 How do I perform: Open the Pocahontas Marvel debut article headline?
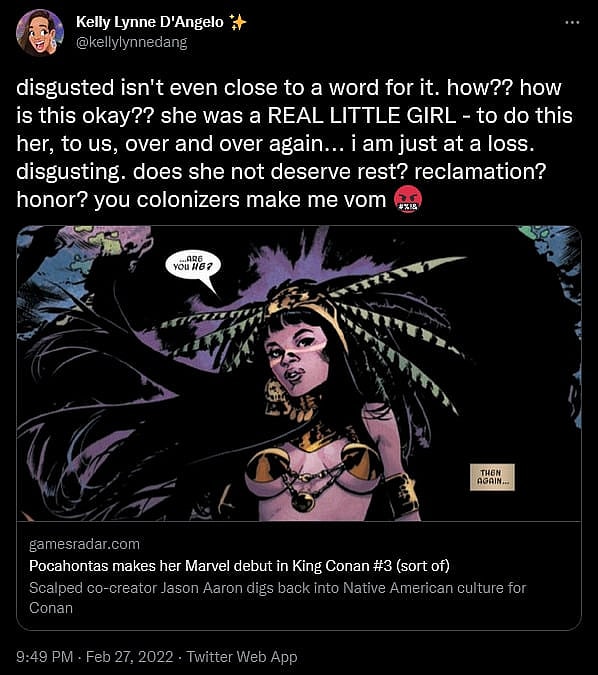[239, 565]
